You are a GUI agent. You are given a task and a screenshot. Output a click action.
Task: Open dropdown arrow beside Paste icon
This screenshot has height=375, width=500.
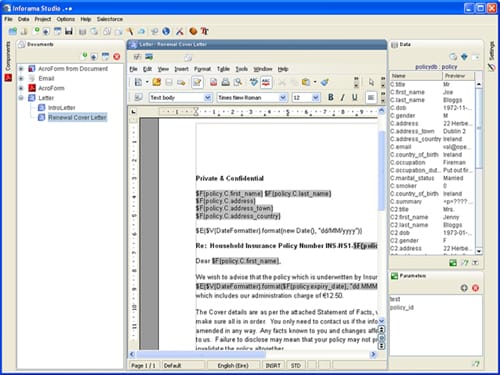point(315,82)
